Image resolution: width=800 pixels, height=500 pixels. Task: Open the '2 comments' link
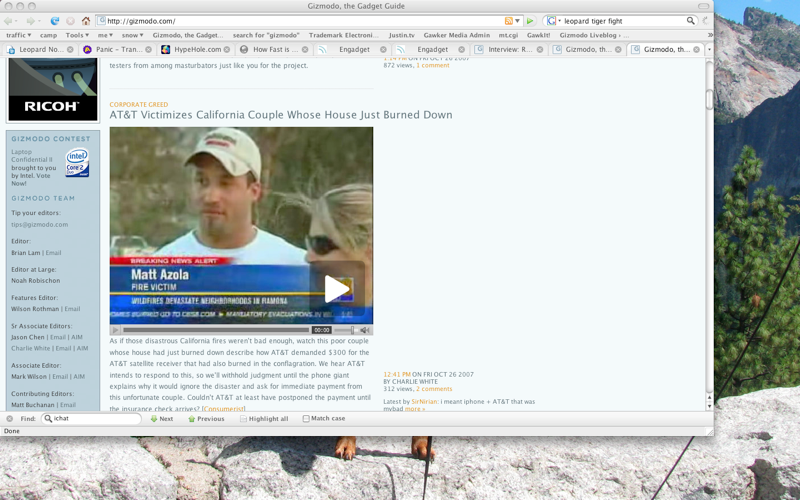click(x=434, y=389)
